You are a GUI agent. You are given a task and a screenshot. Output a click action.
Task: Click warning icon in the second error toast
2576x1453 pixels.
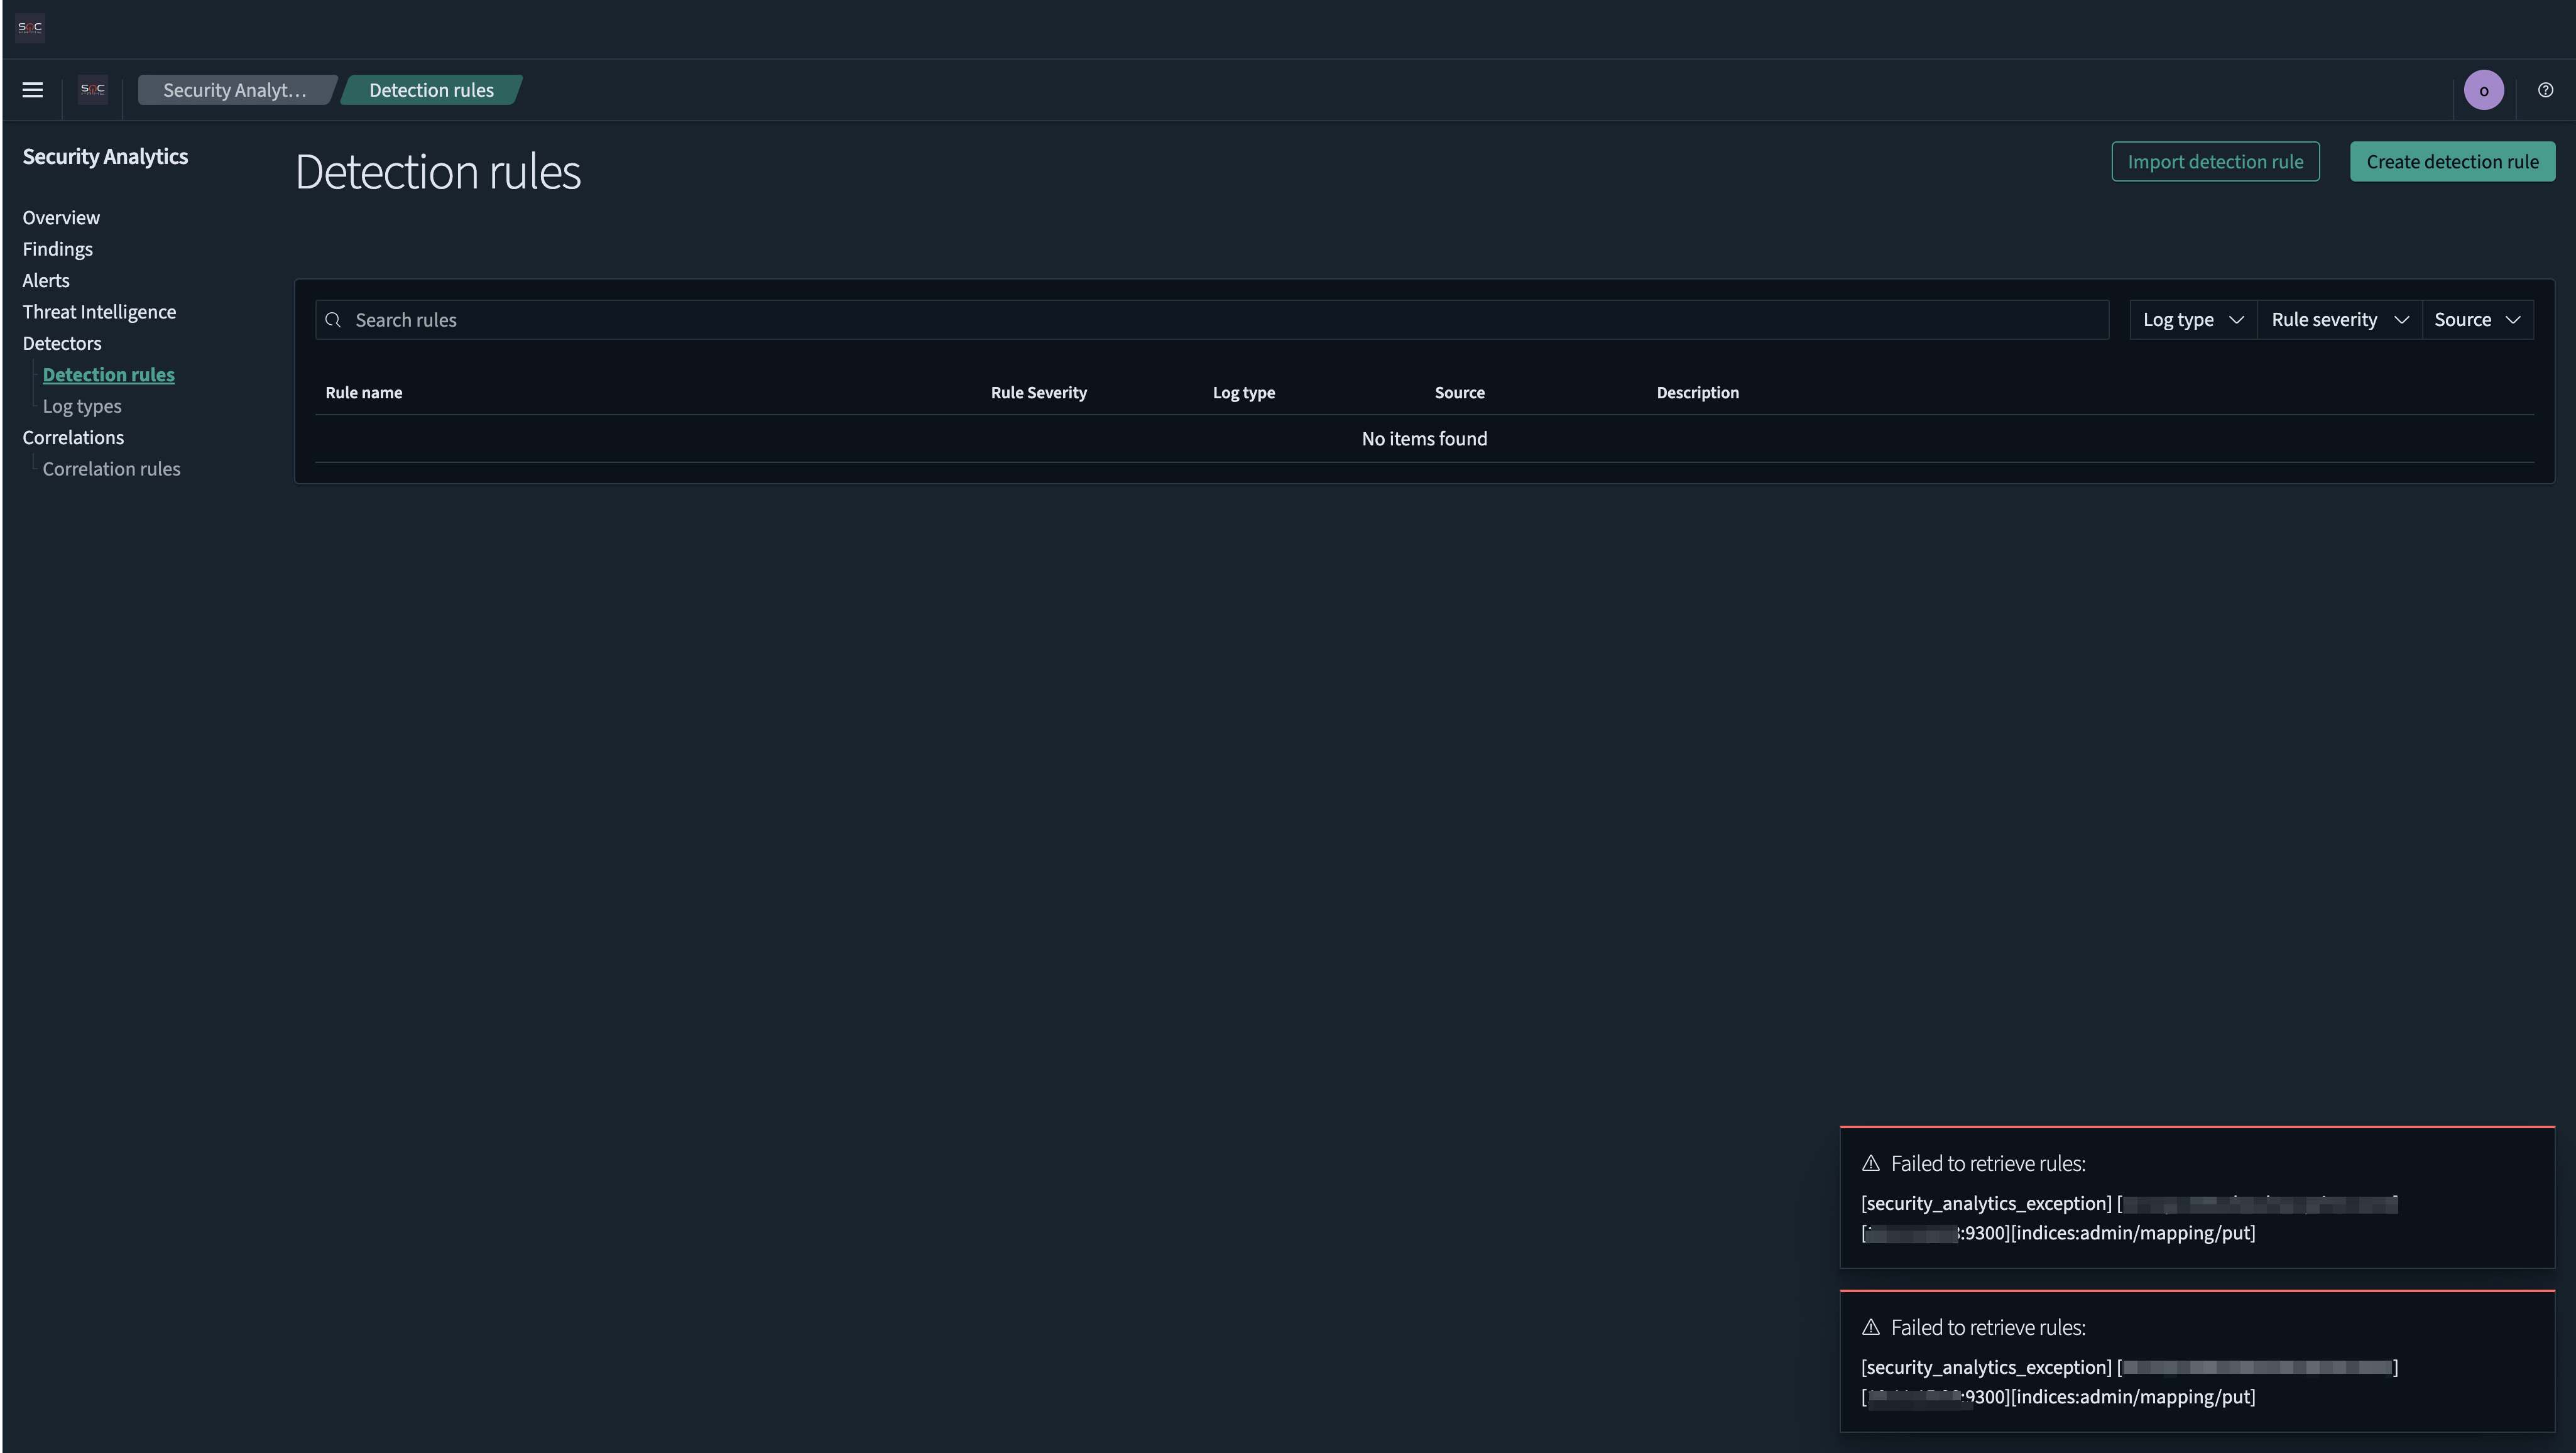(1870, 1327)
